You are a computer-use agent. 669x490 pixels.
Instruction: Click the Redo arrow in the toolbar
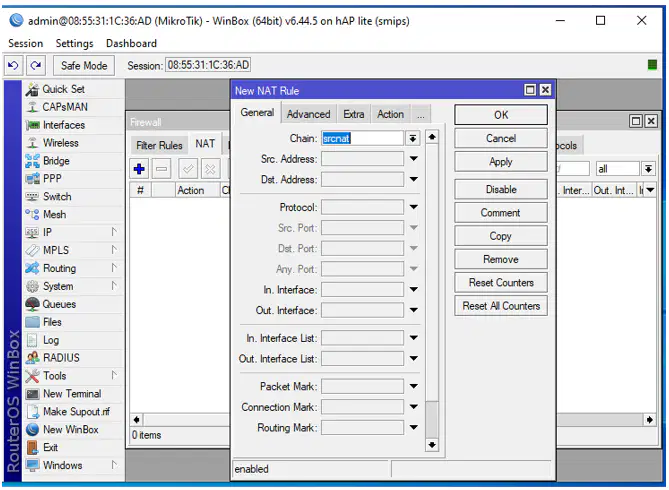[x=36, y=66]
